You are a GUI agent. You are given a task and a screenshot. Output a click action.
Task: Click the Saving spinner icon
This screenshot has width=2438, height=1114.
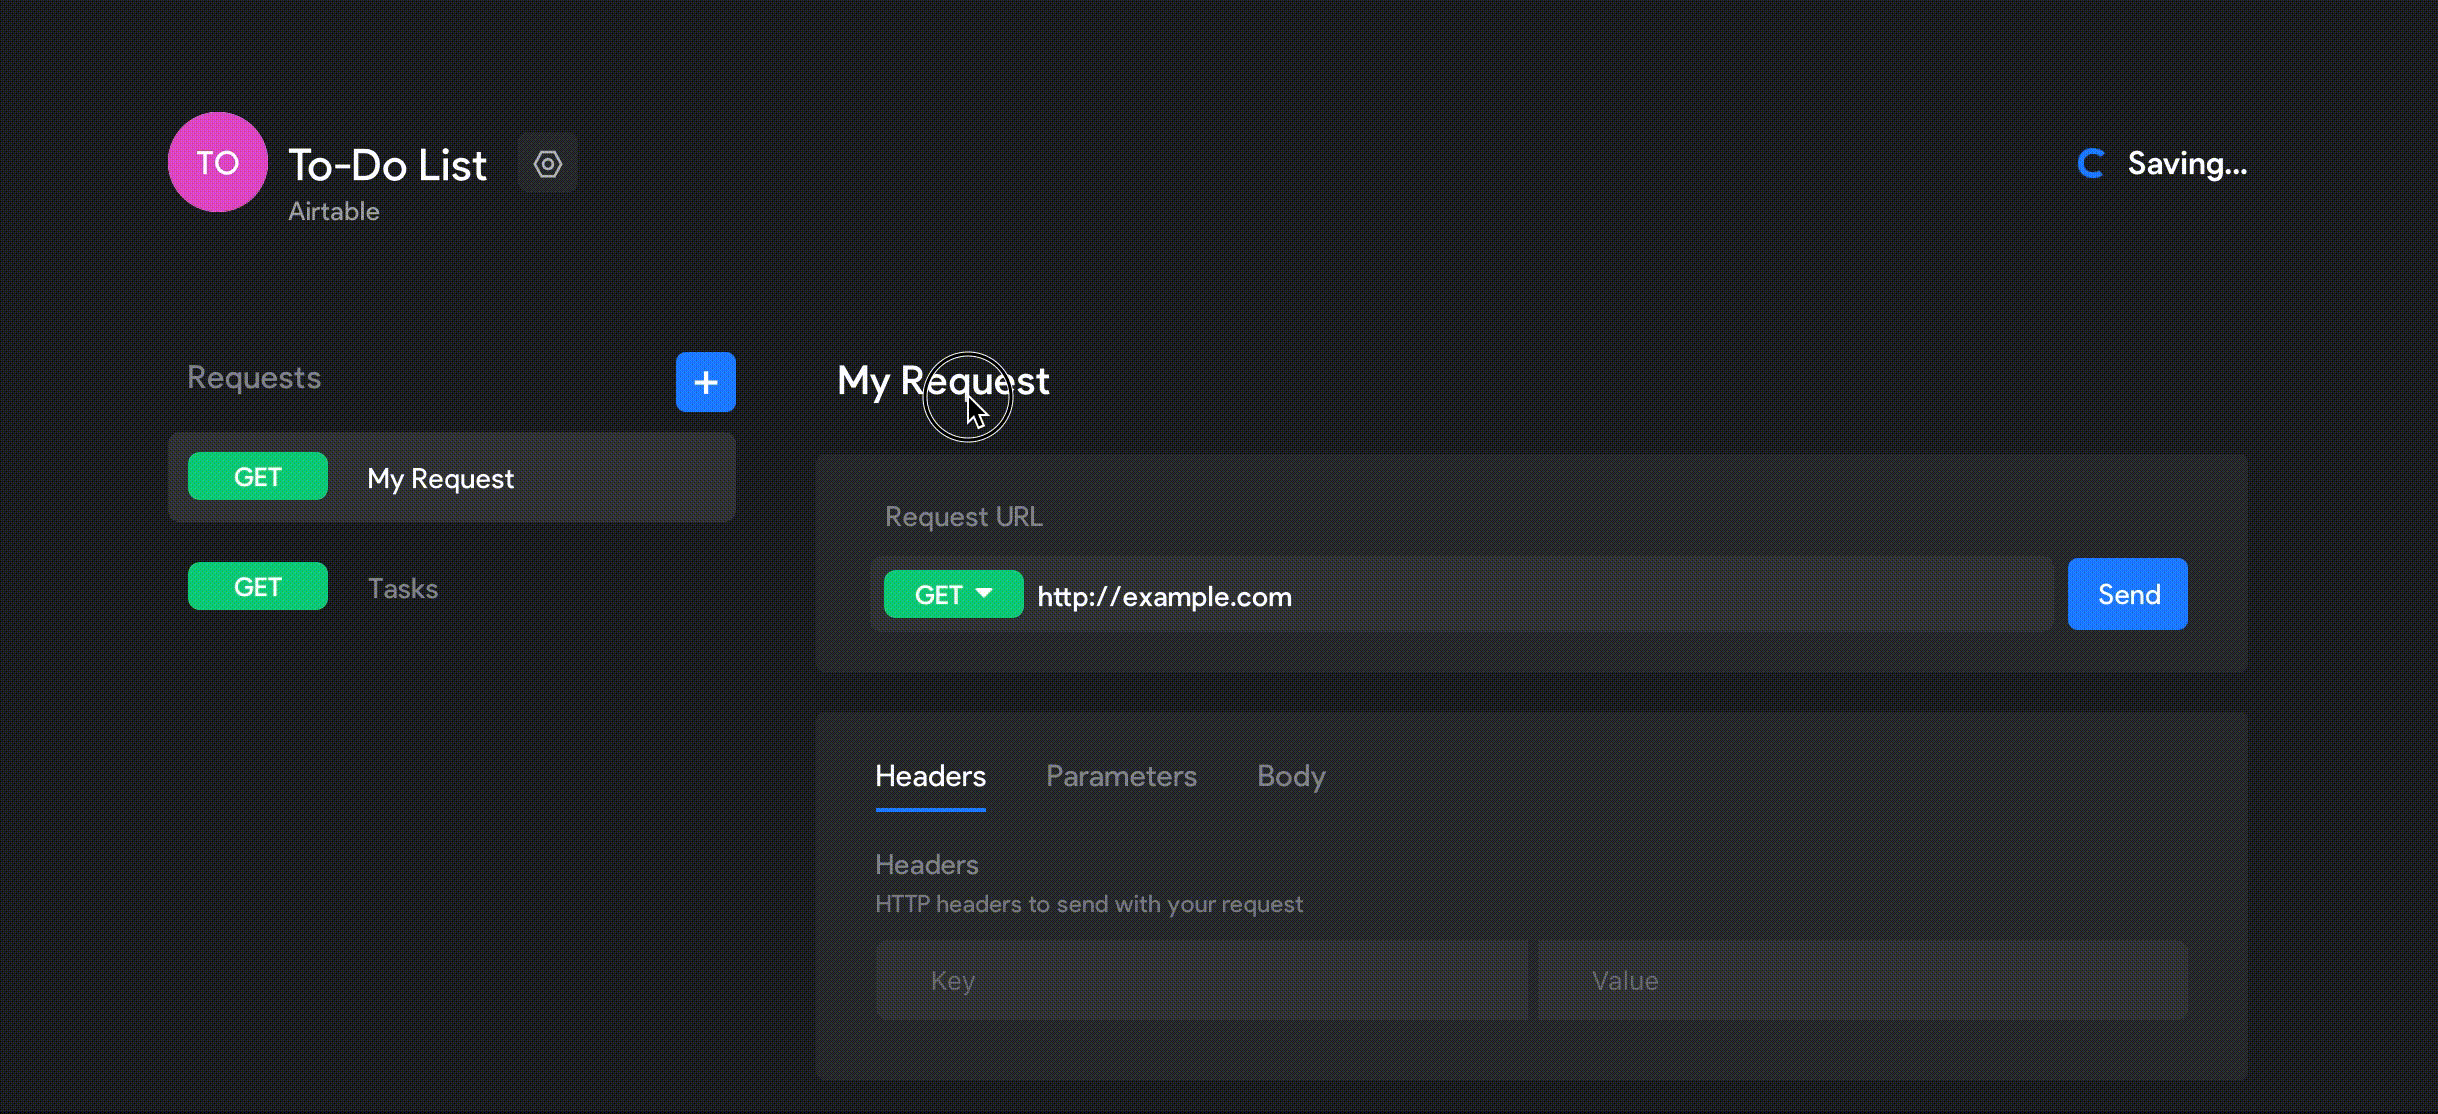pos(2091,164)
